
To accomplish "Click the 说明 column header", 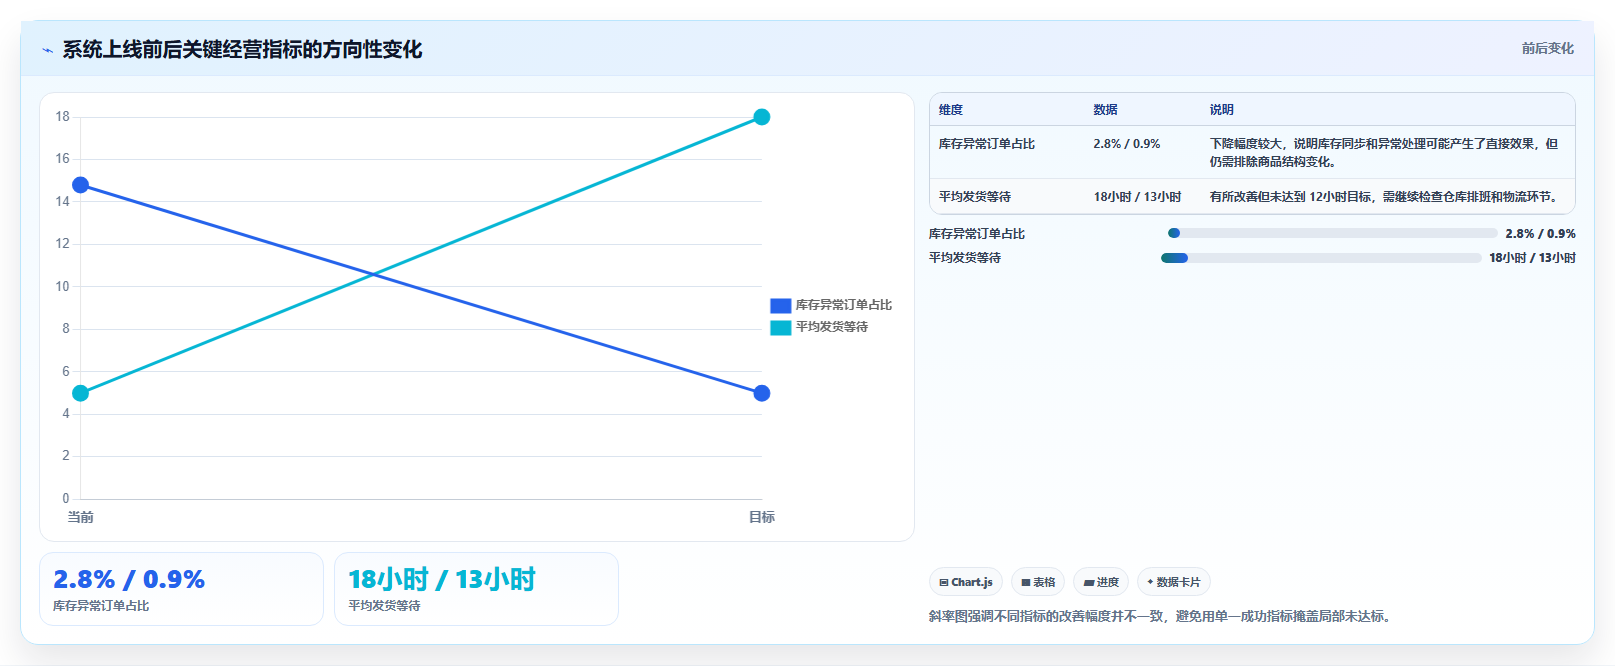I will pos(1221,110).
